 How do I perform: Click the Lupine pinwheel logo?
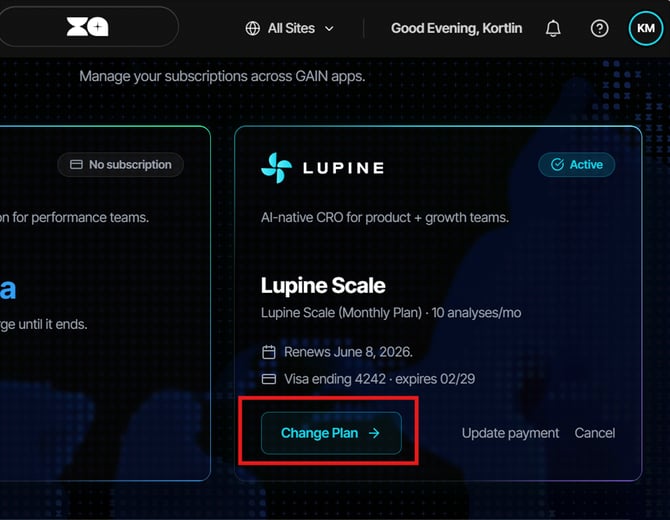276,167
